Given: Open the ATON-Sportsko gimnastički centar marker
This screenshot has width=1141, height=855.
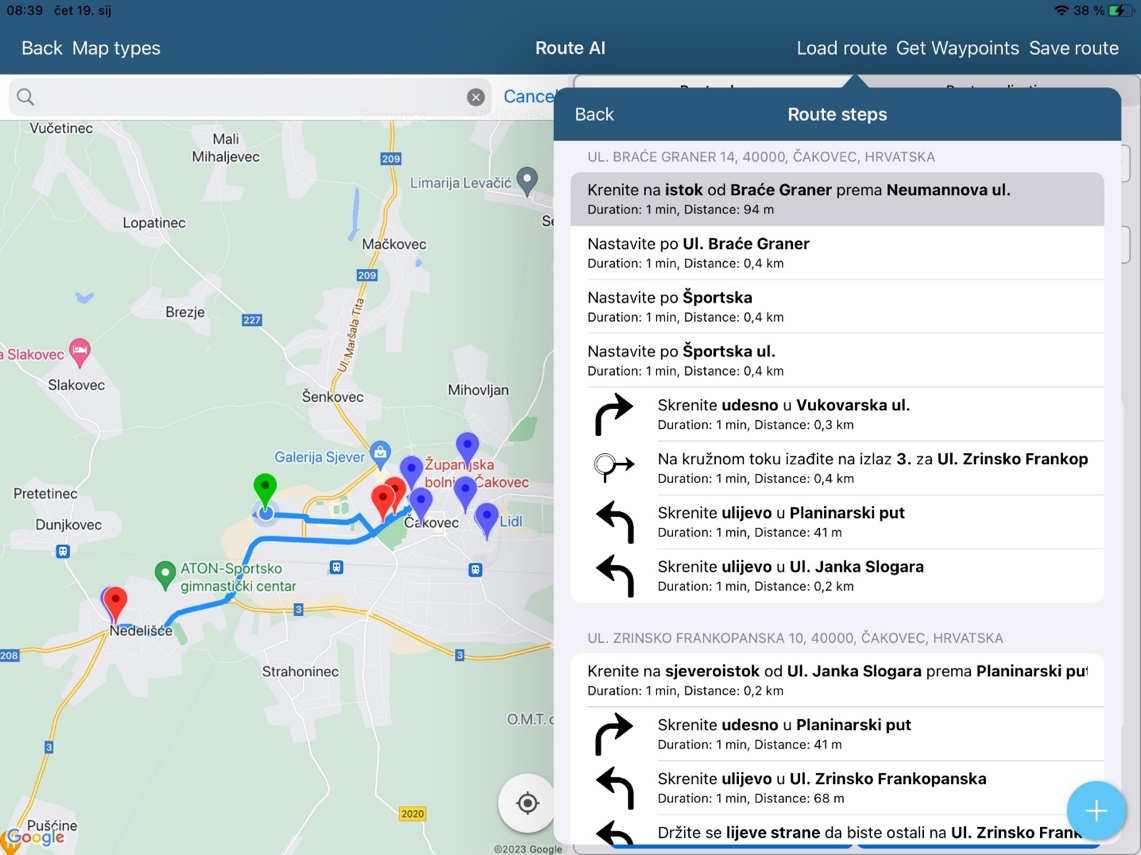Looking at the screenshot, I should [166, 573].
